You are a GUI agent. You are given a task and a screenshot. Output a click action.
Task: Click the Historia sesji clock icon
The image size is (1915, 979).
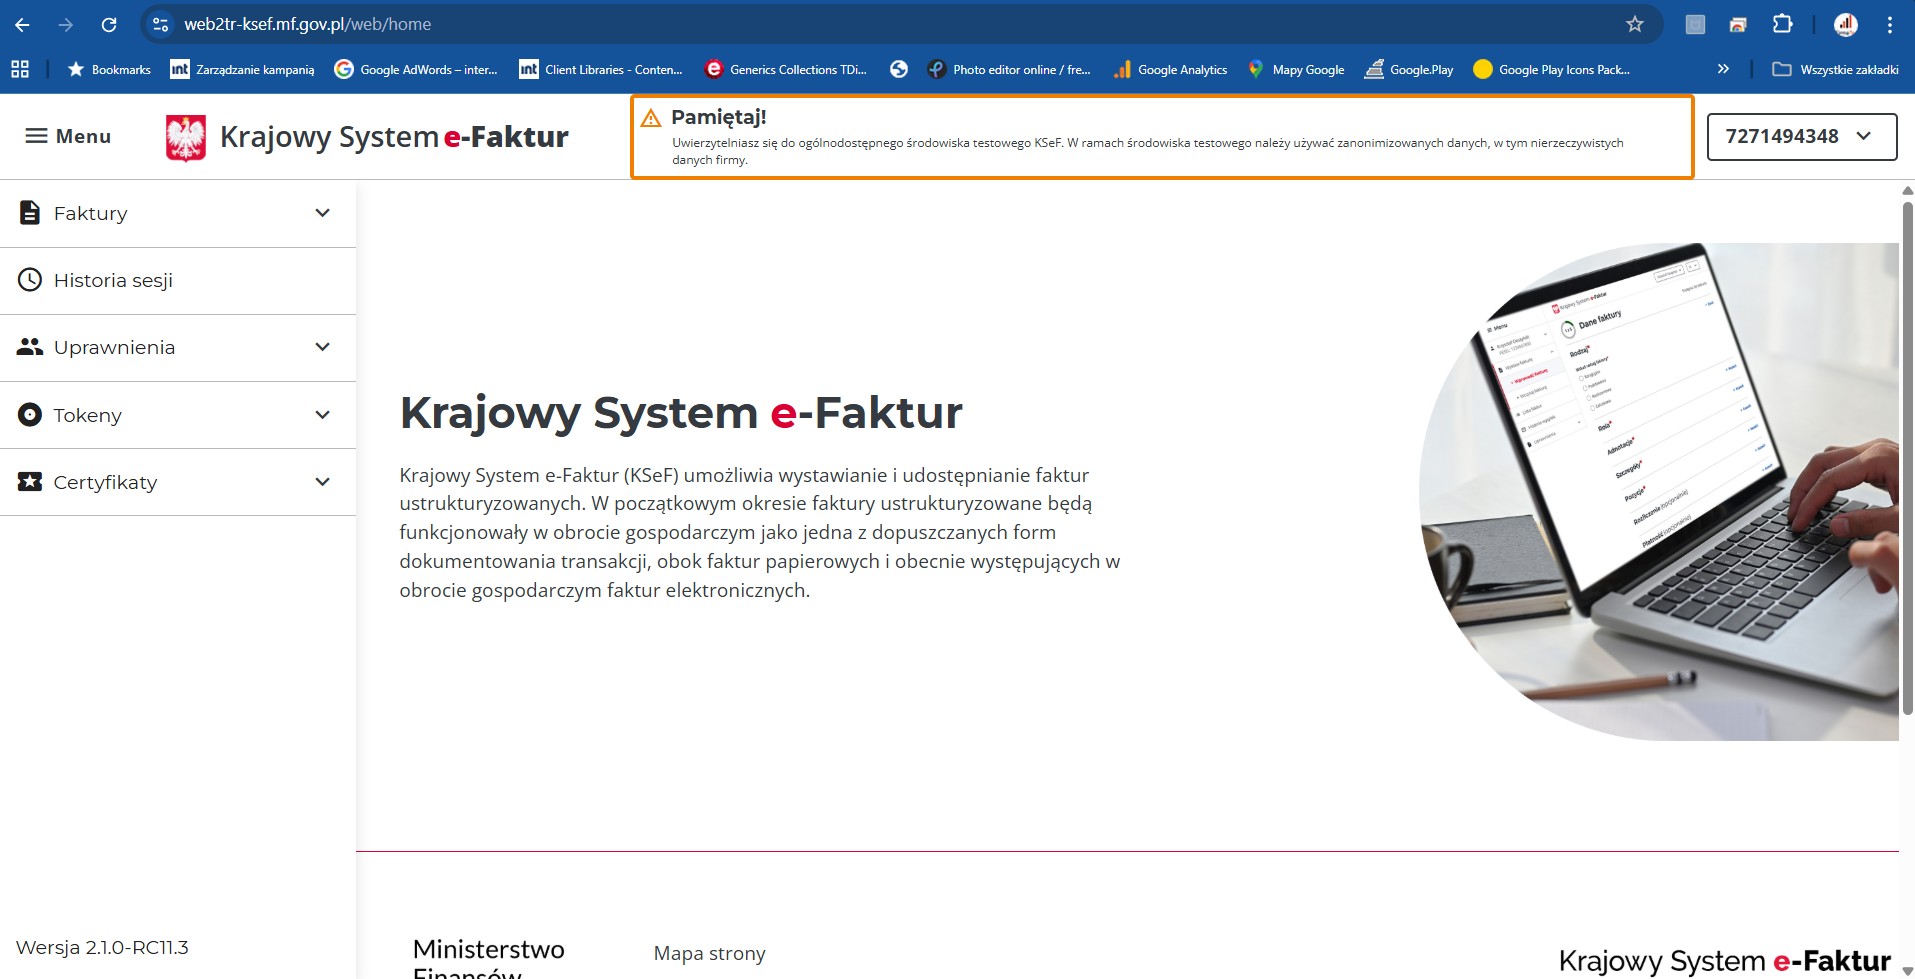[x=30, y=280]
